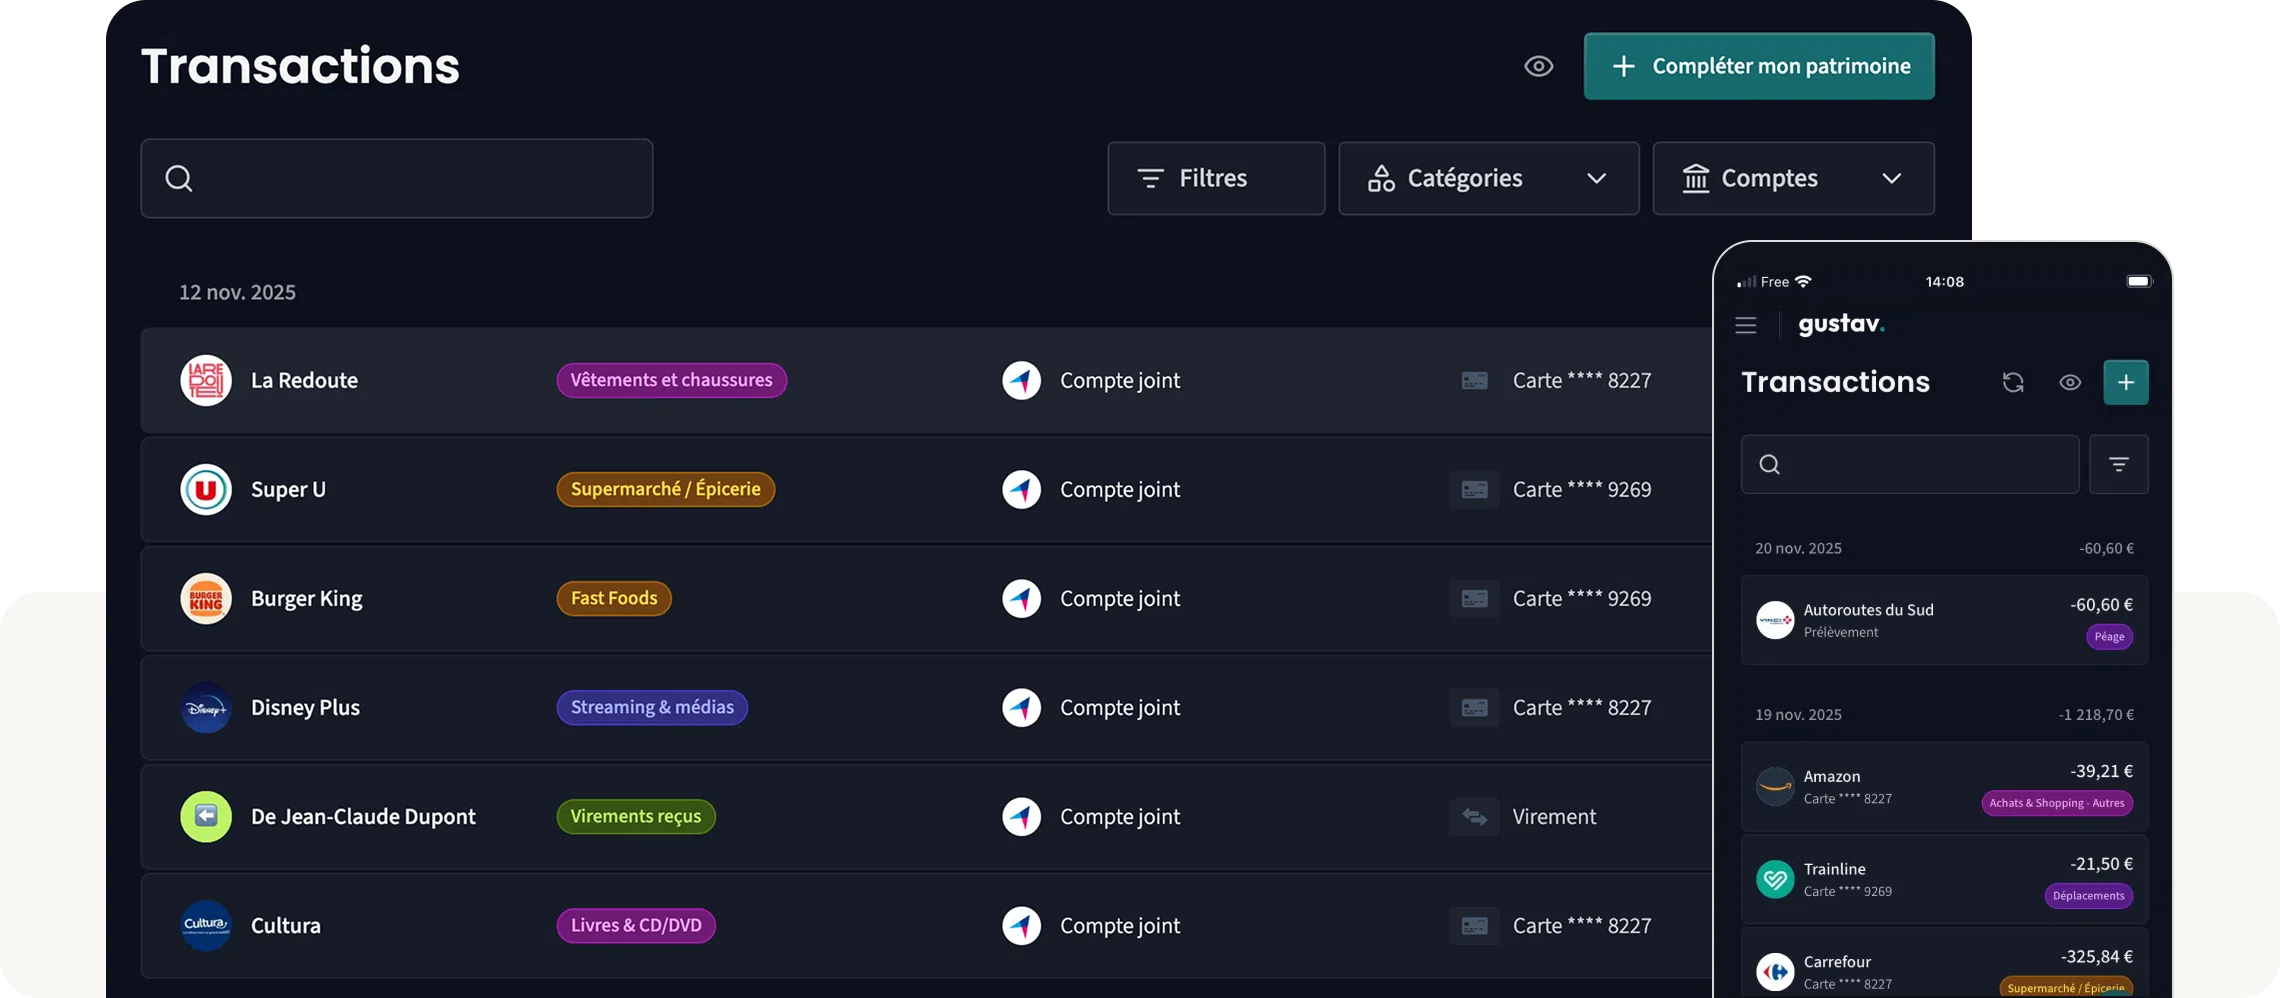Click the refresh icon in mobile header
Image resolution: width=2280 pixels, height=998 pixels.
pyautogui.click(x=2012, y=383)
